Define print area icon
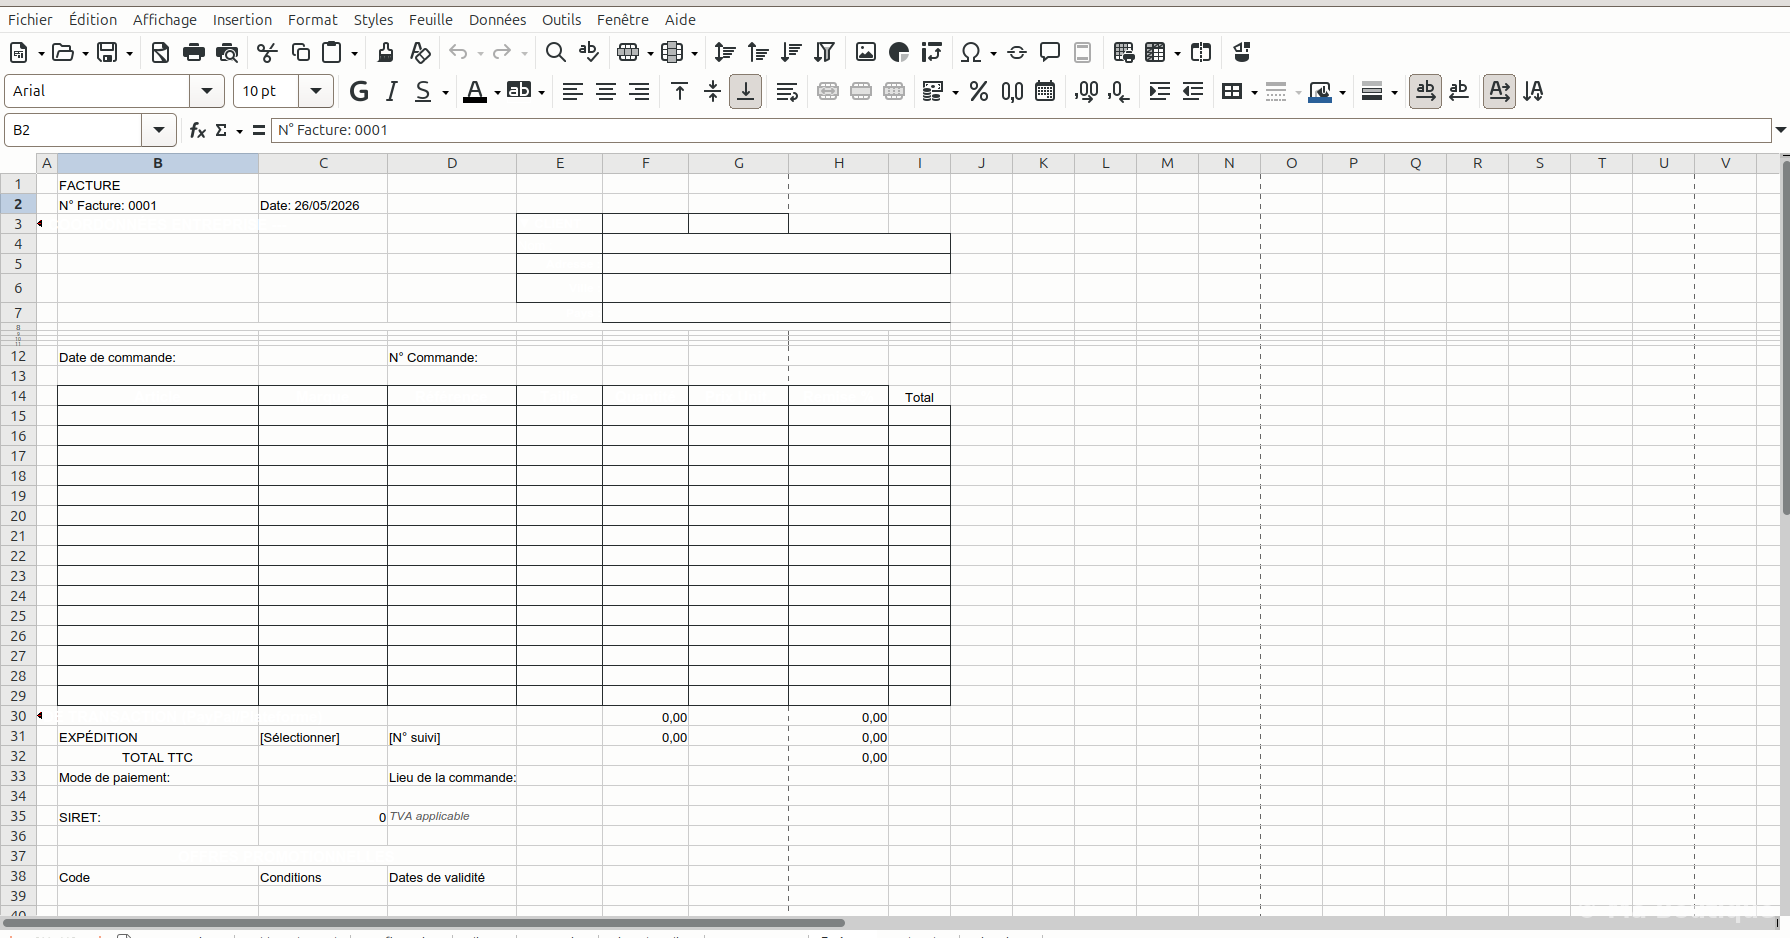The height and width of the screenshot is (938, 1790). (x=1123, y=53)
